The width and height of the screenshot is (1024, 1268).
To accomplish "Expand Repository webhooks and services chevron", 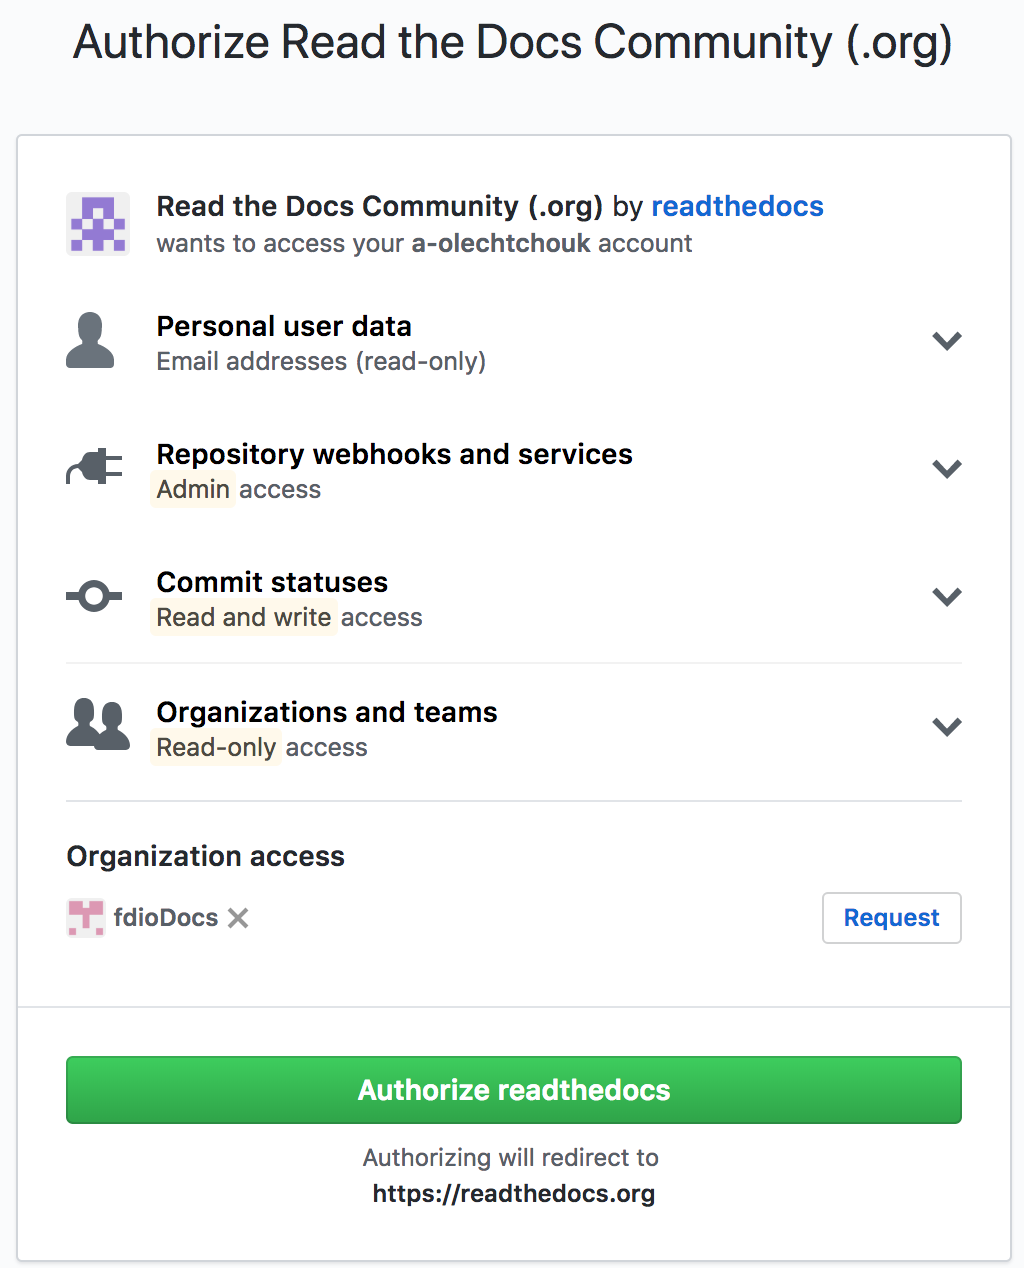I will tap(947, 469).
